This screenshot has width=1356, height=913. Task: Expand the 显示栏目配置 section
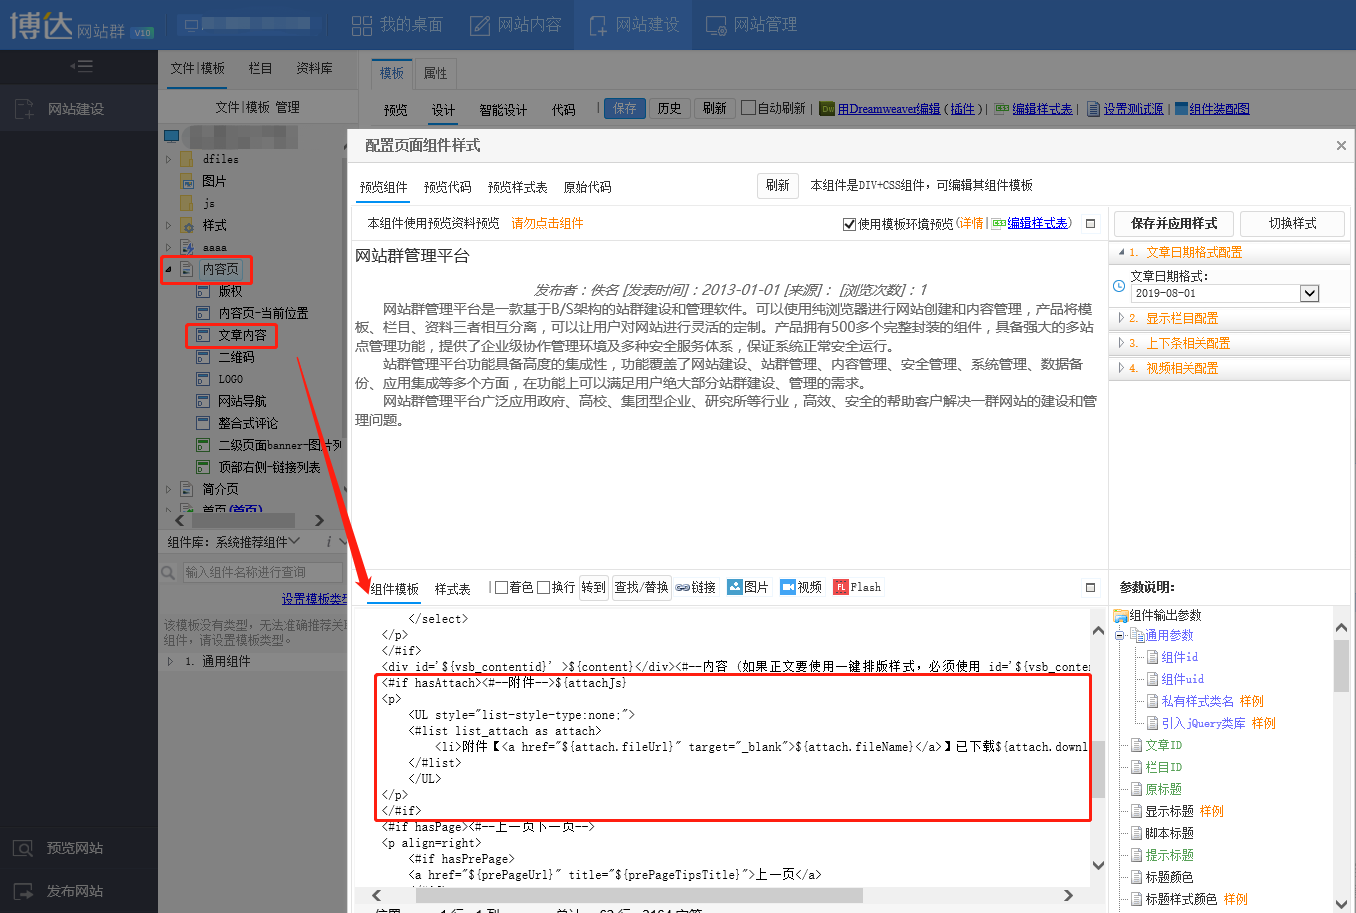pyautogui.click(x=1181, y=318)
